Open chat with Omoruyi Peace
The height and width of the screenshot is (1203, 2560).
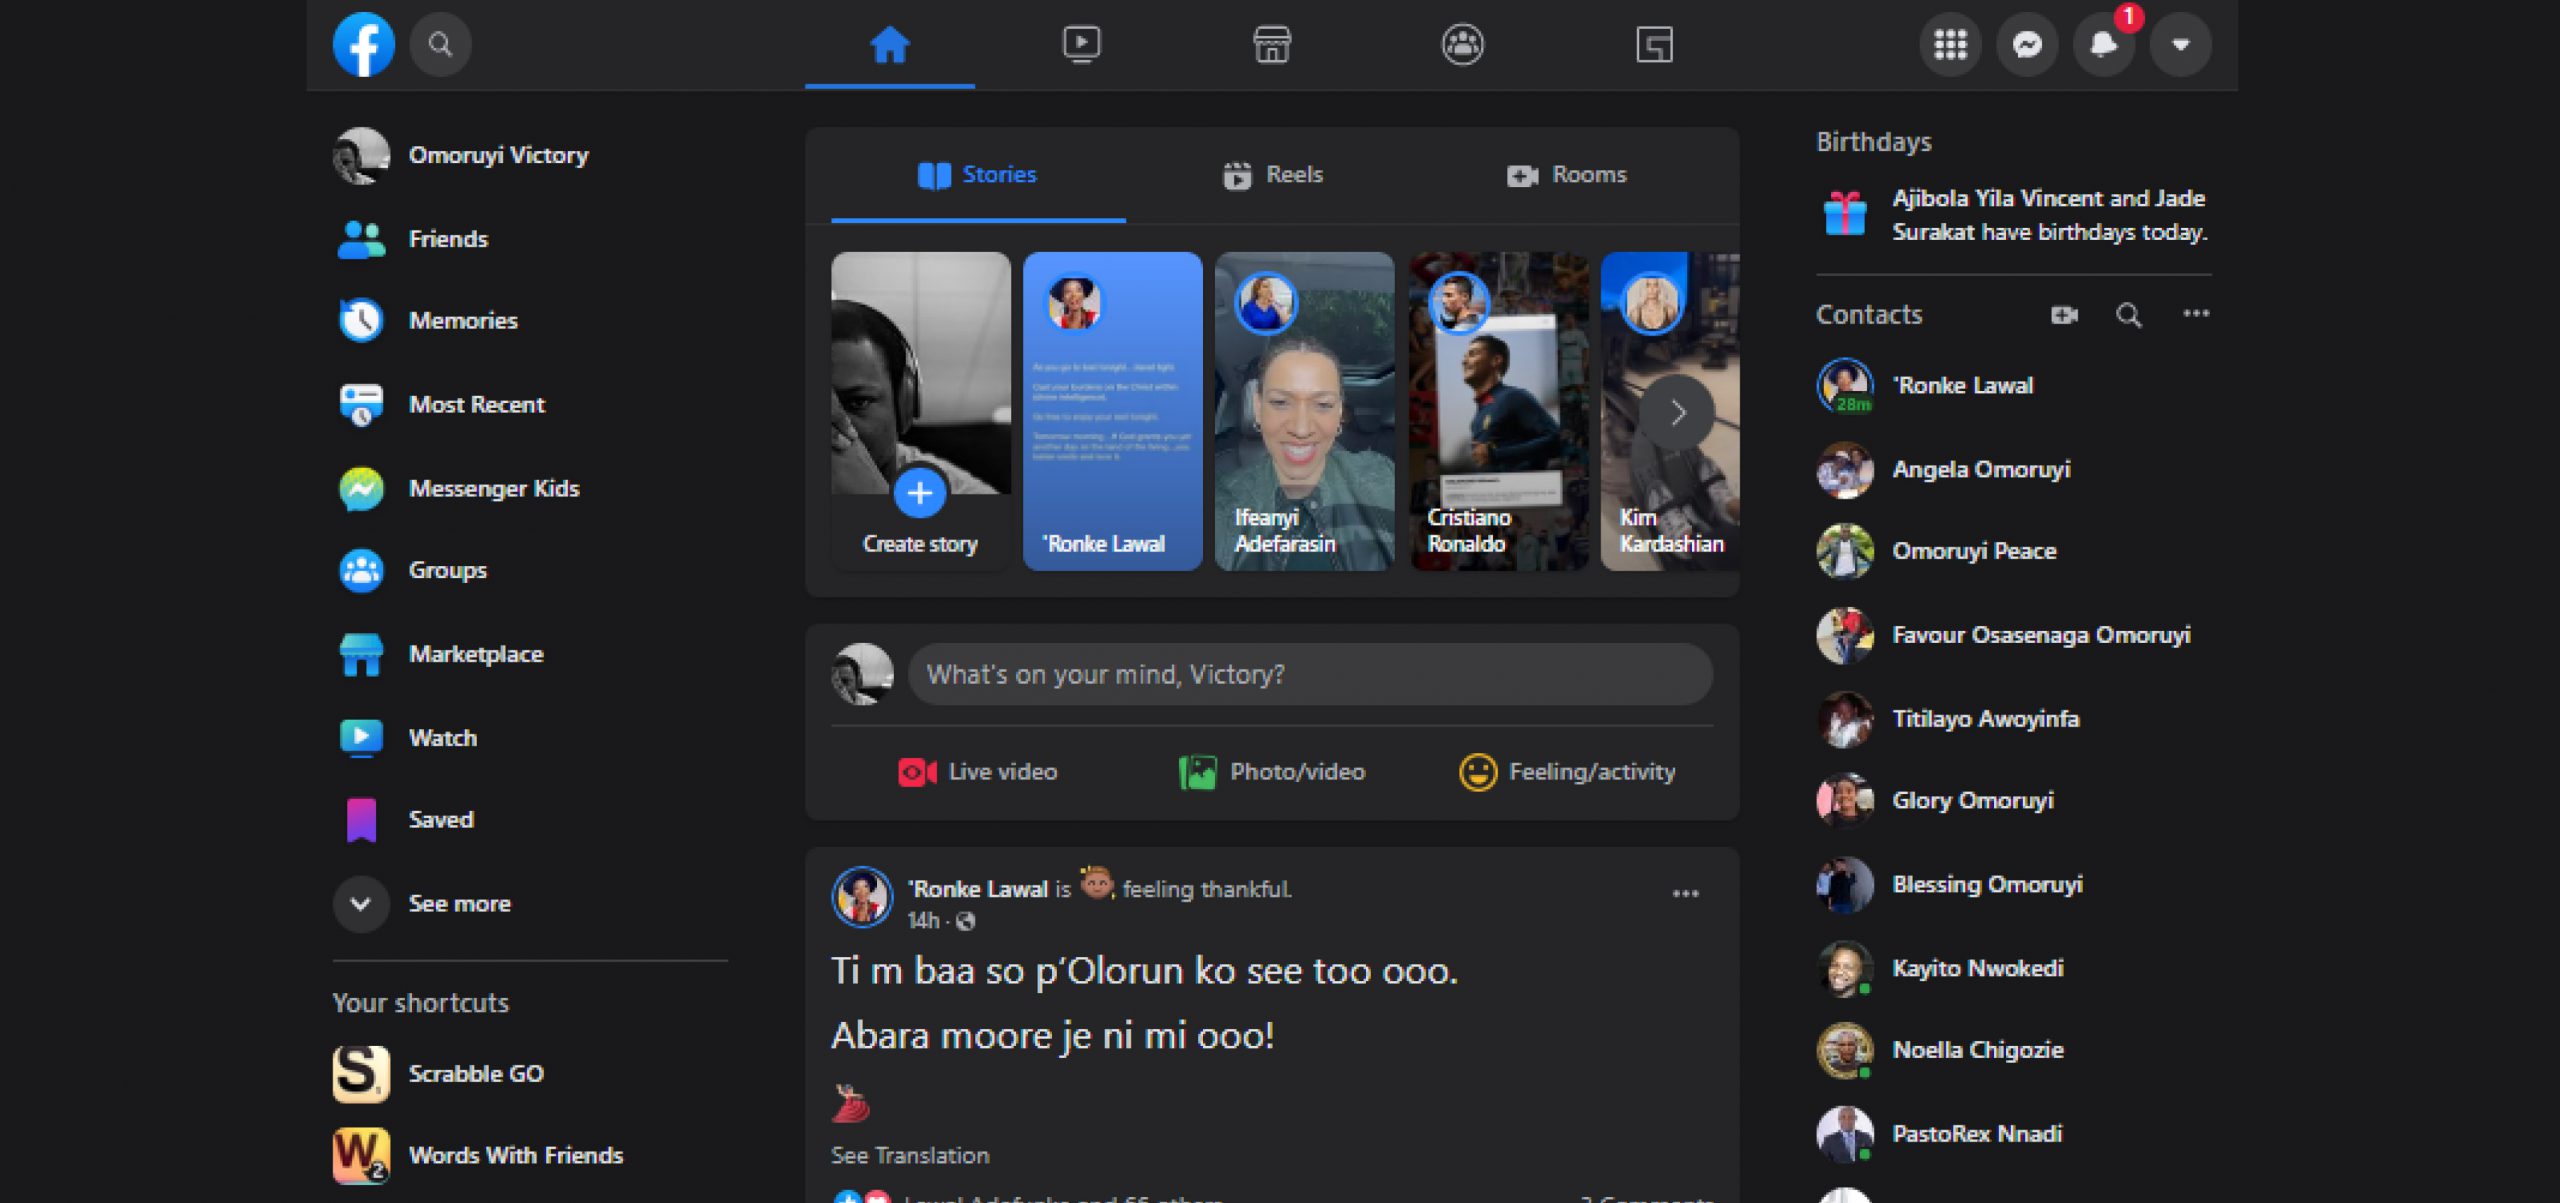tap(2013, 552)
